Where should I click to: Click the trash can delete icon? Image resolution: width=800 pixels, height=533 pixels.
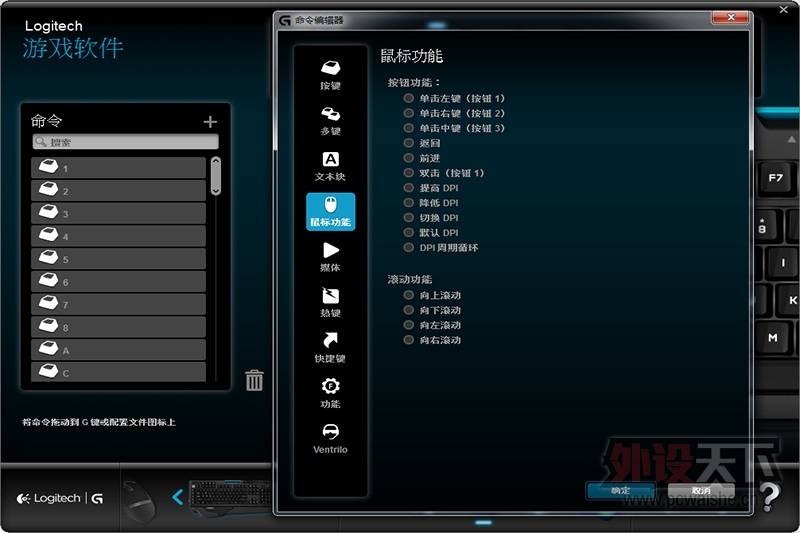pos(255,380)
